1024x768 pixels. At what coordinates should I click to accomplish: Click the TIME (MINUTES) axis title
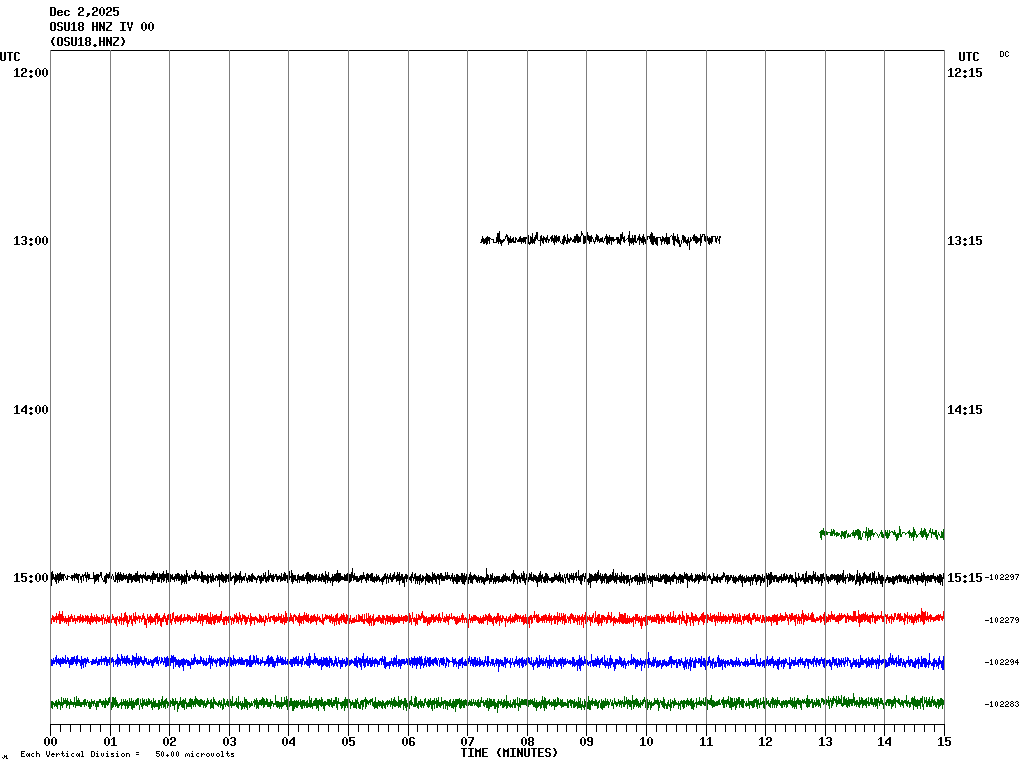click(x=509, y=753)
